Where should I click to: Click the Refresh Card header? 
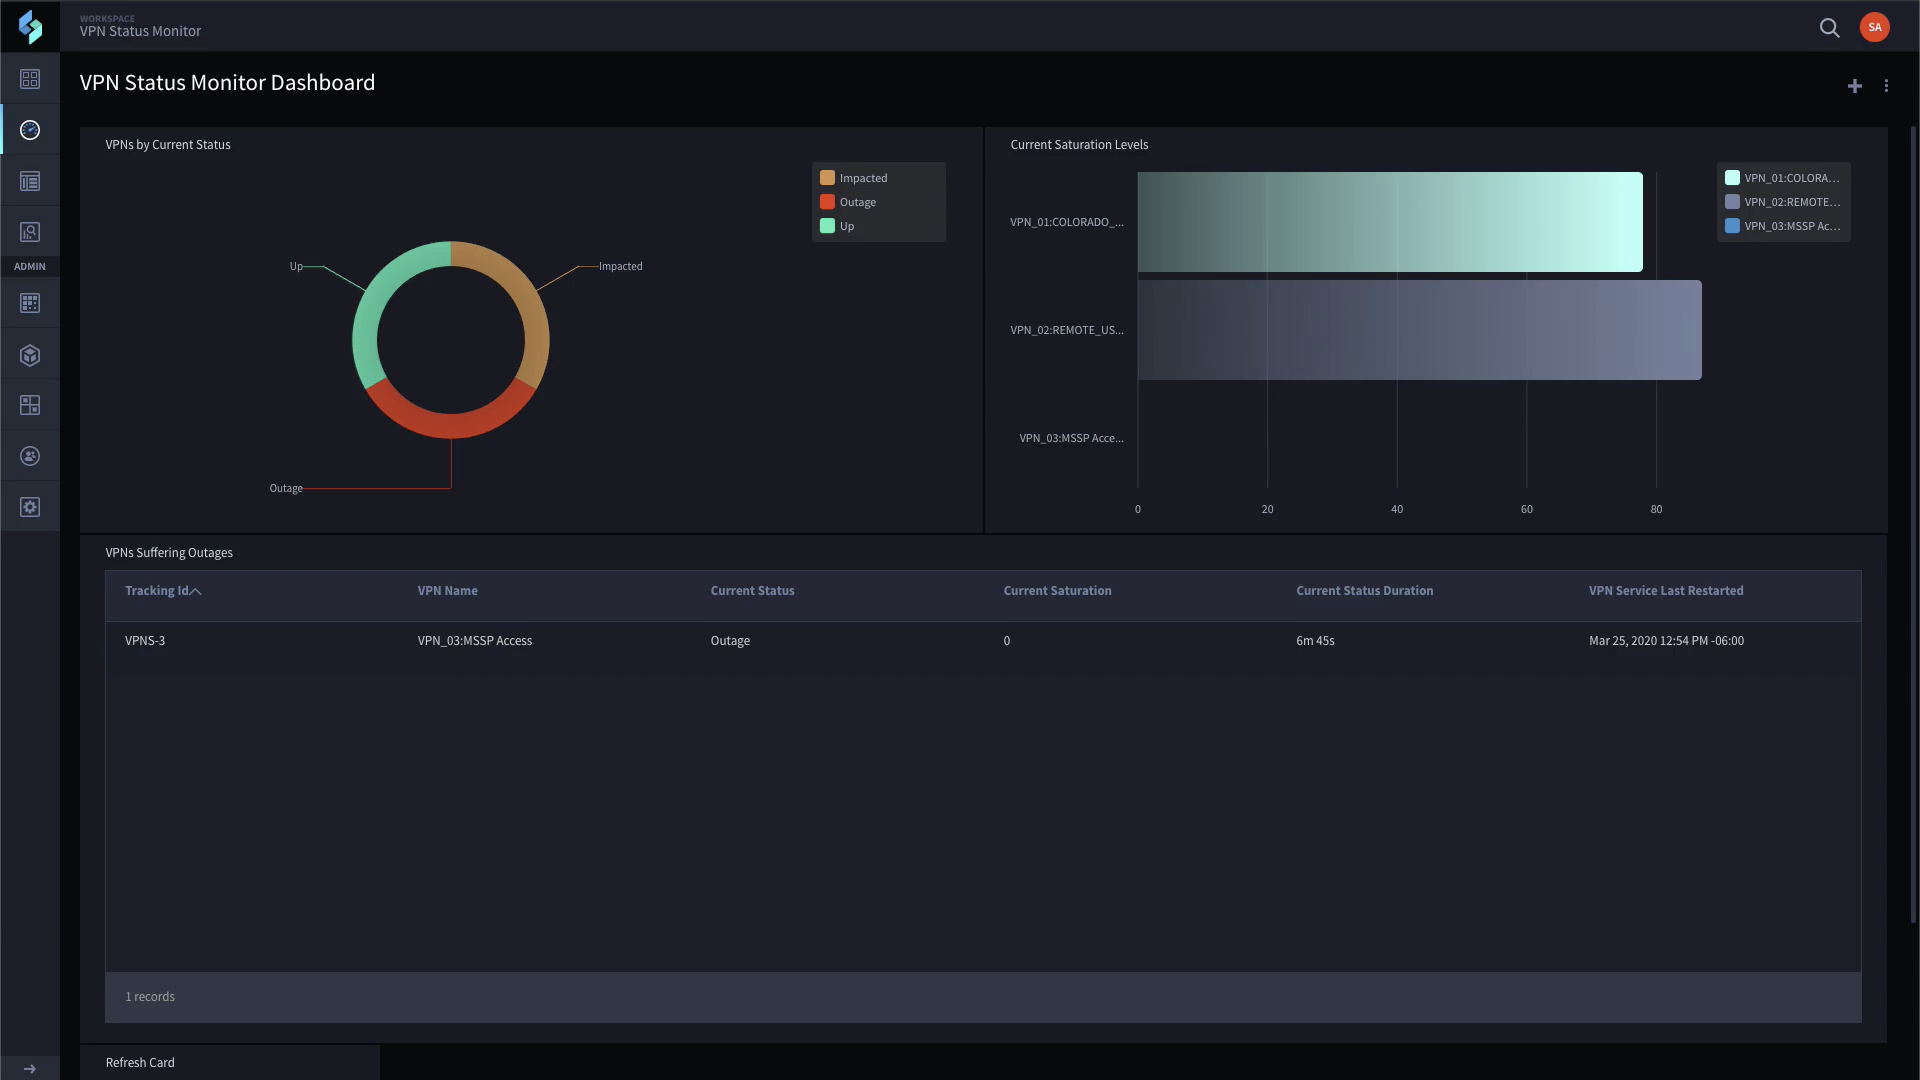140,1063
